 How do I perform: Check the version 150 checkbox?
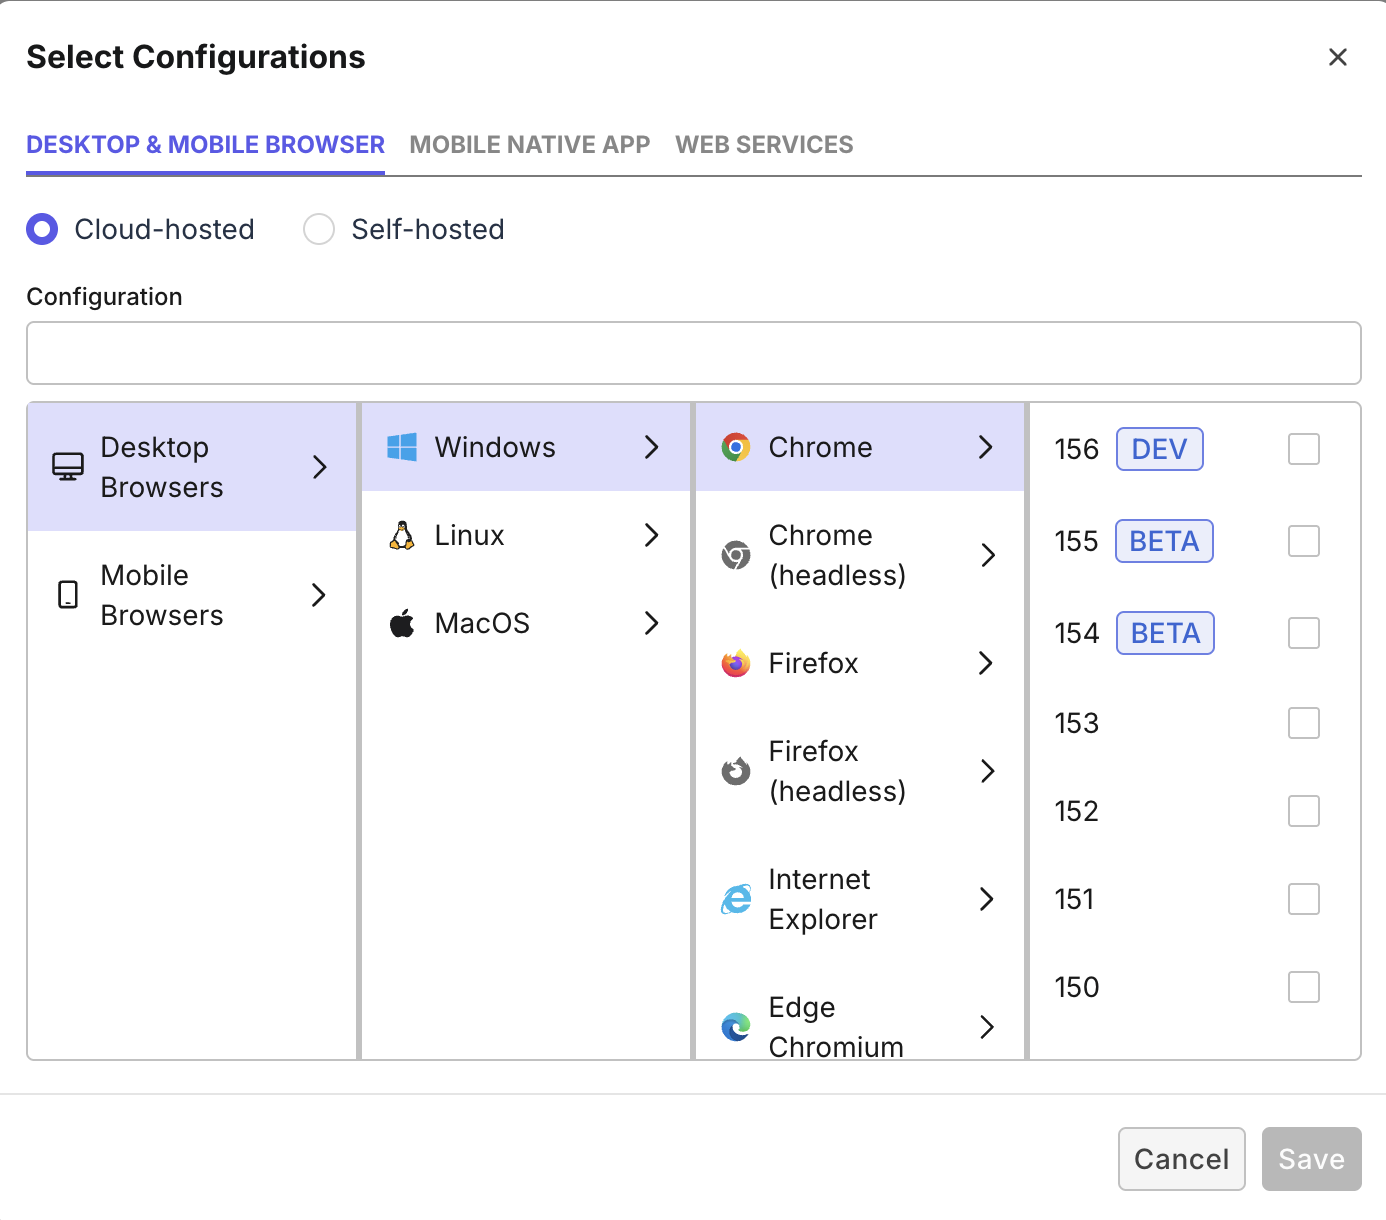(x=1304, y=987)
